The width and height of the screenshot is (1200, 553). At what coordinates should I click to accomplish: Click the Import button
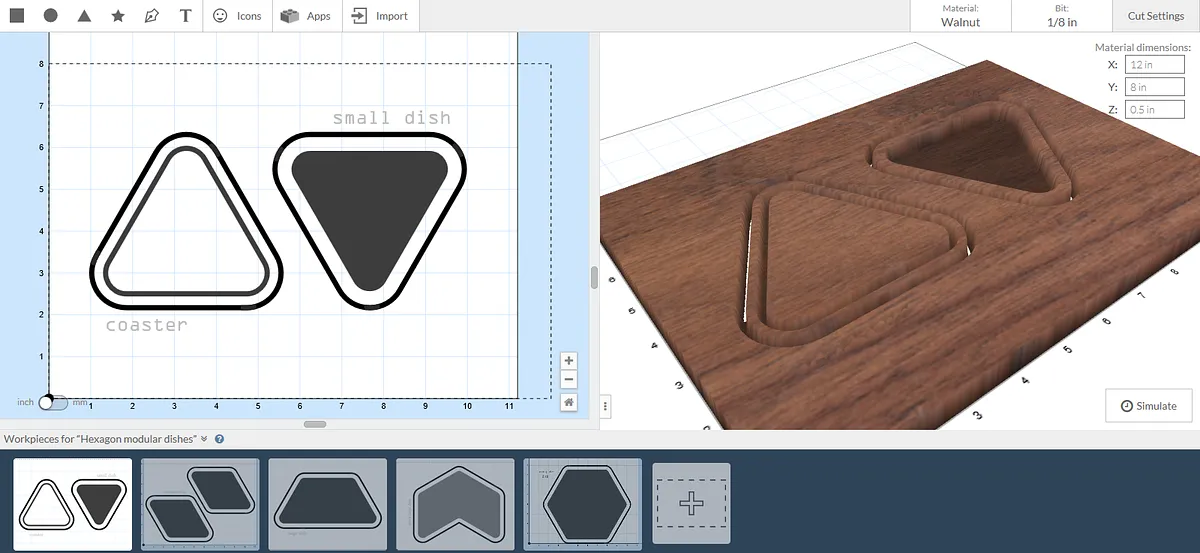tap(381, 16)
